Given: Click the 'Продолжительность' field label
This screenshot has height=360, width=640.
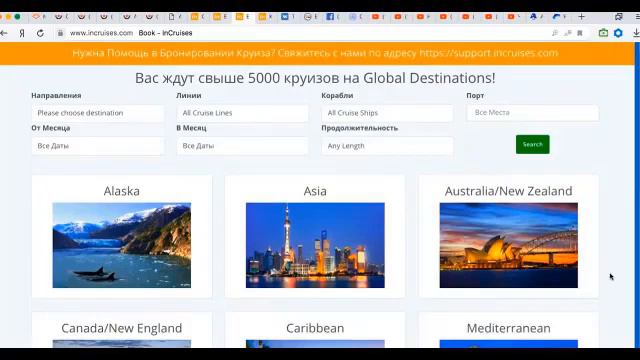Looking at the screenshot, I should tap(359, 128).
